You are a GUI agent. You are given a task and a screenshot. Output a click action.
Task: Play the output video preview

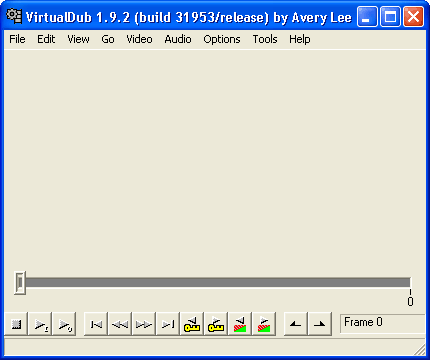[x=64, y=324]
